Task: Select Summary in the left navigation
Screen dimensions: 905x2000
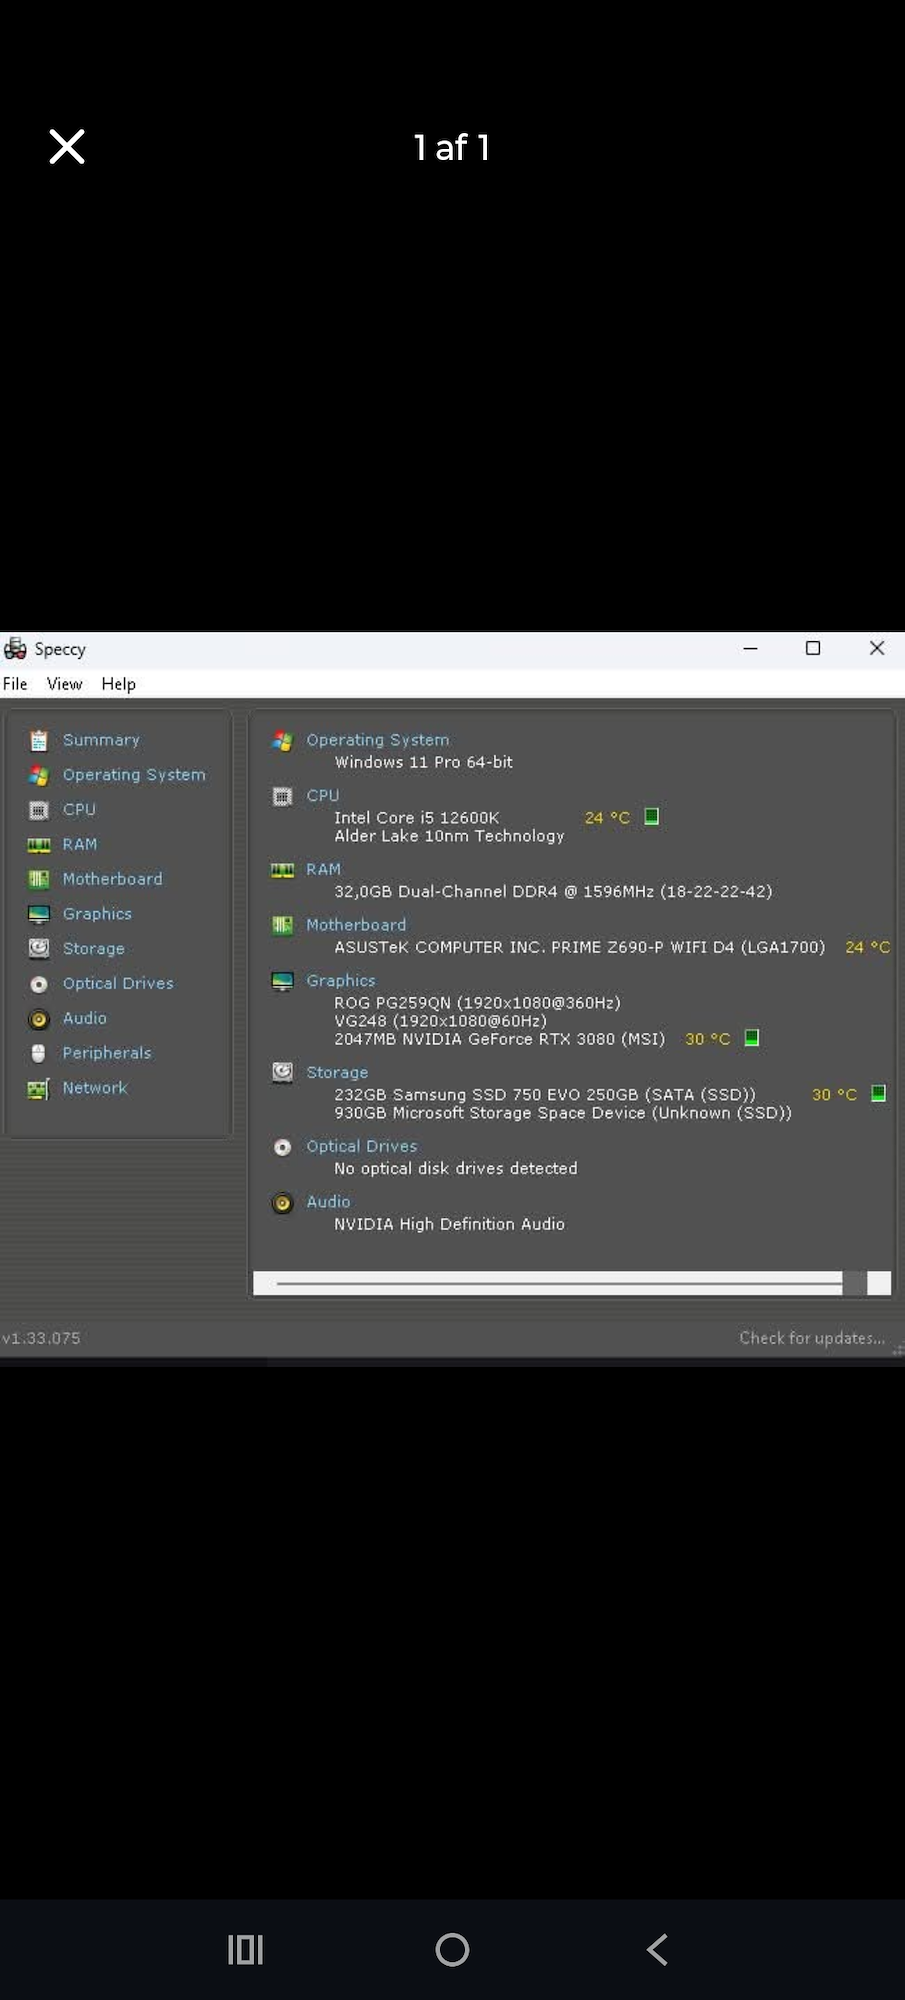Action: pos(101,740)
